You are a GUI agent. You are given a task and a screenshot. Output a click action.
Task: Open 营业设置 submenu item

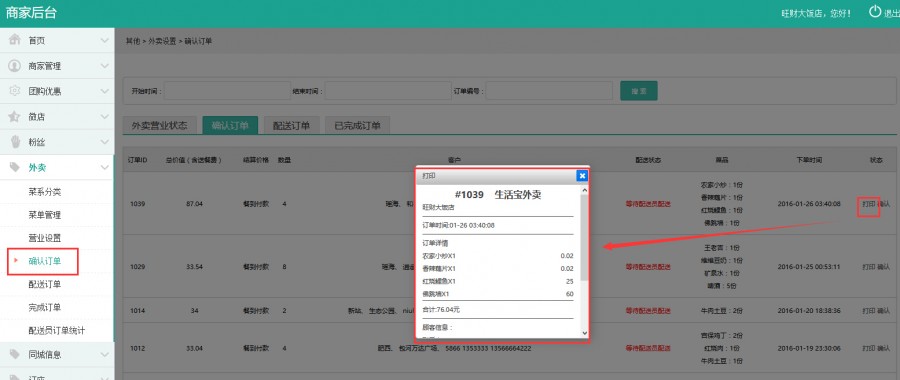pos(45,238)
